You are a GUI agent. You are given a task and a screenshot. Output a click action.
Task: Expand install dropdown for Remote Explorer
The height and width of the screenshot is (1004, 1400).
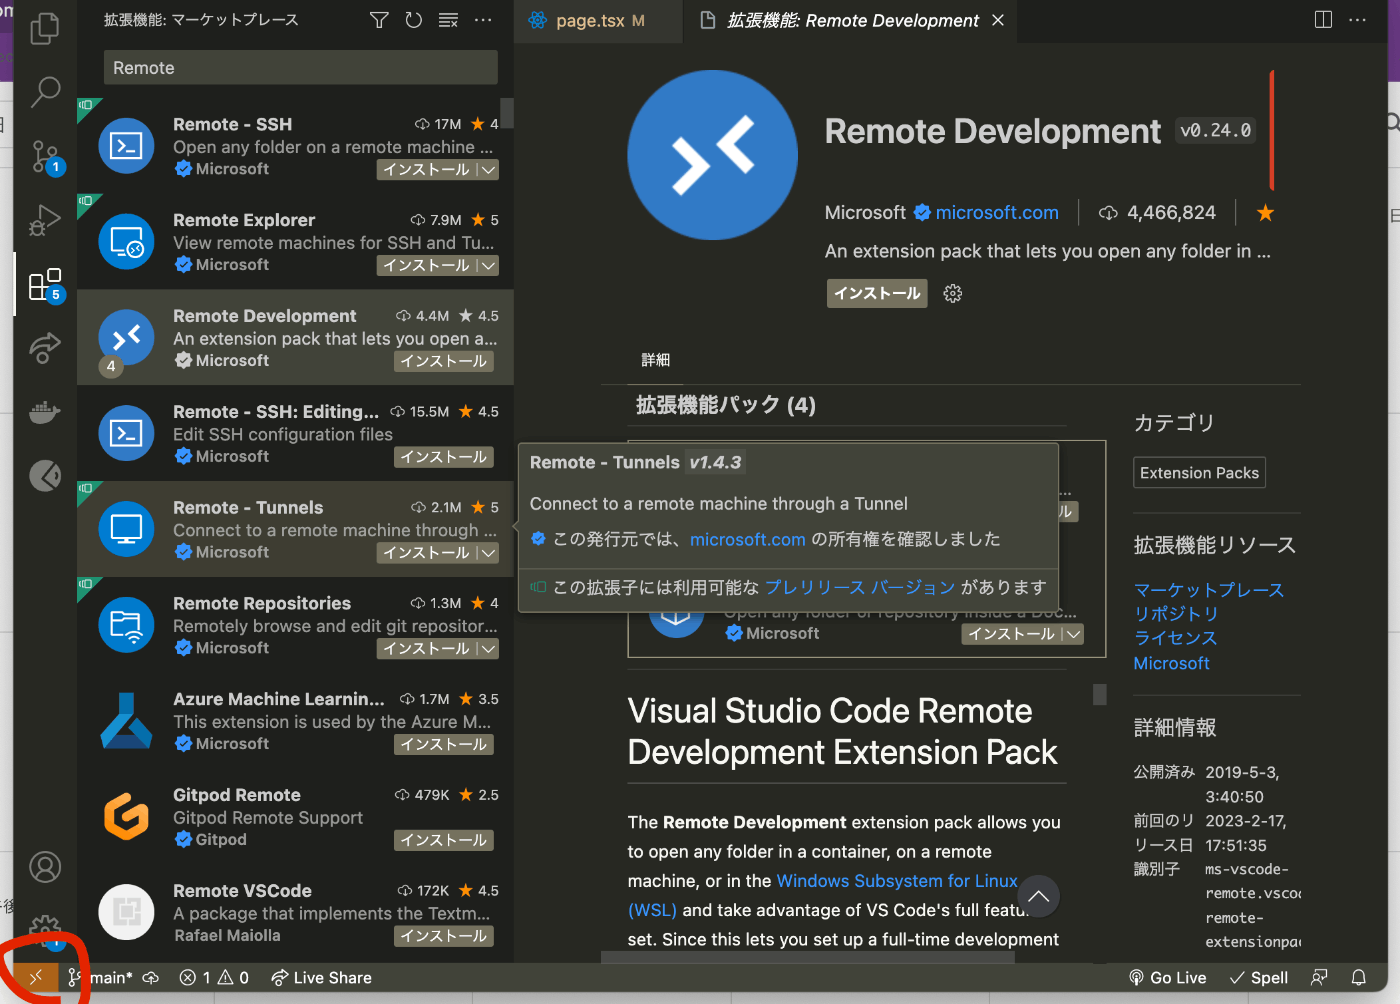tap(488, 266)
